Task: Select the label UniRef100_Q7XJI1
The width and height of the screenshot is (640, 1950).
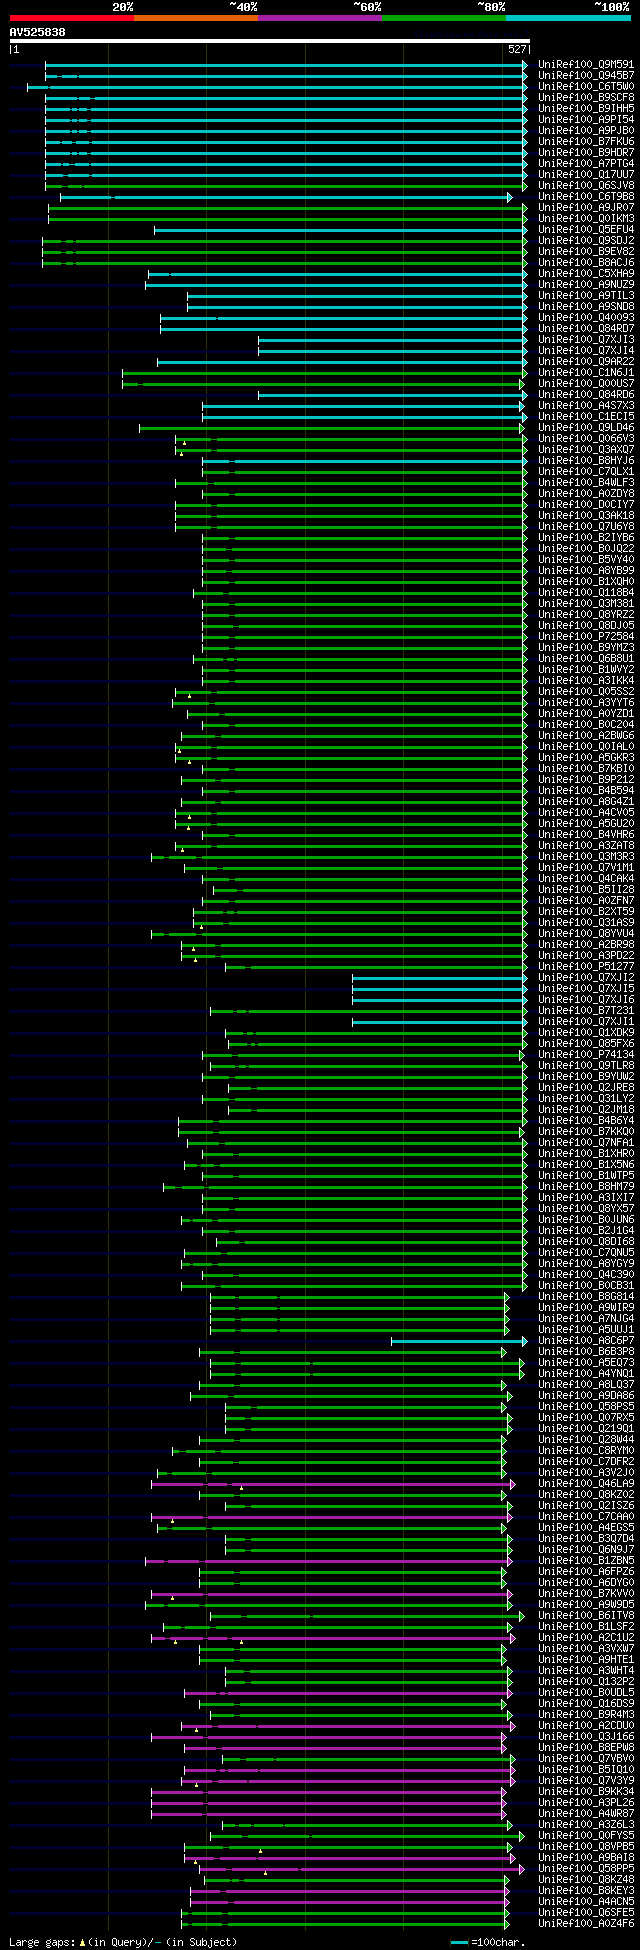Action: click(586, 1021)
